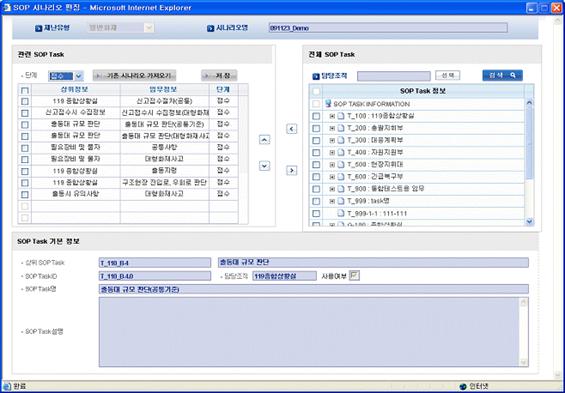Click the 업무정보 column header
The image size is (565, 393).
pos(164,89)
